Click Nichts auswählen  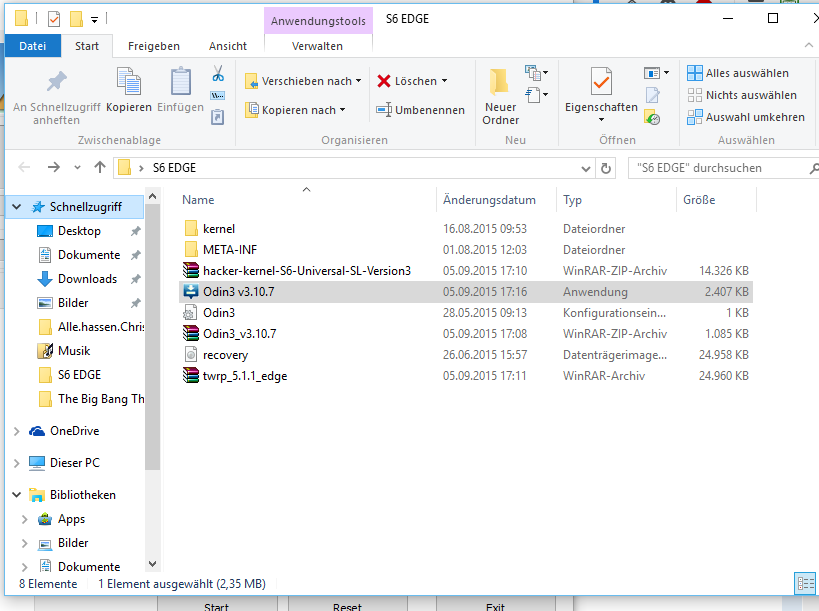[742, 95]
